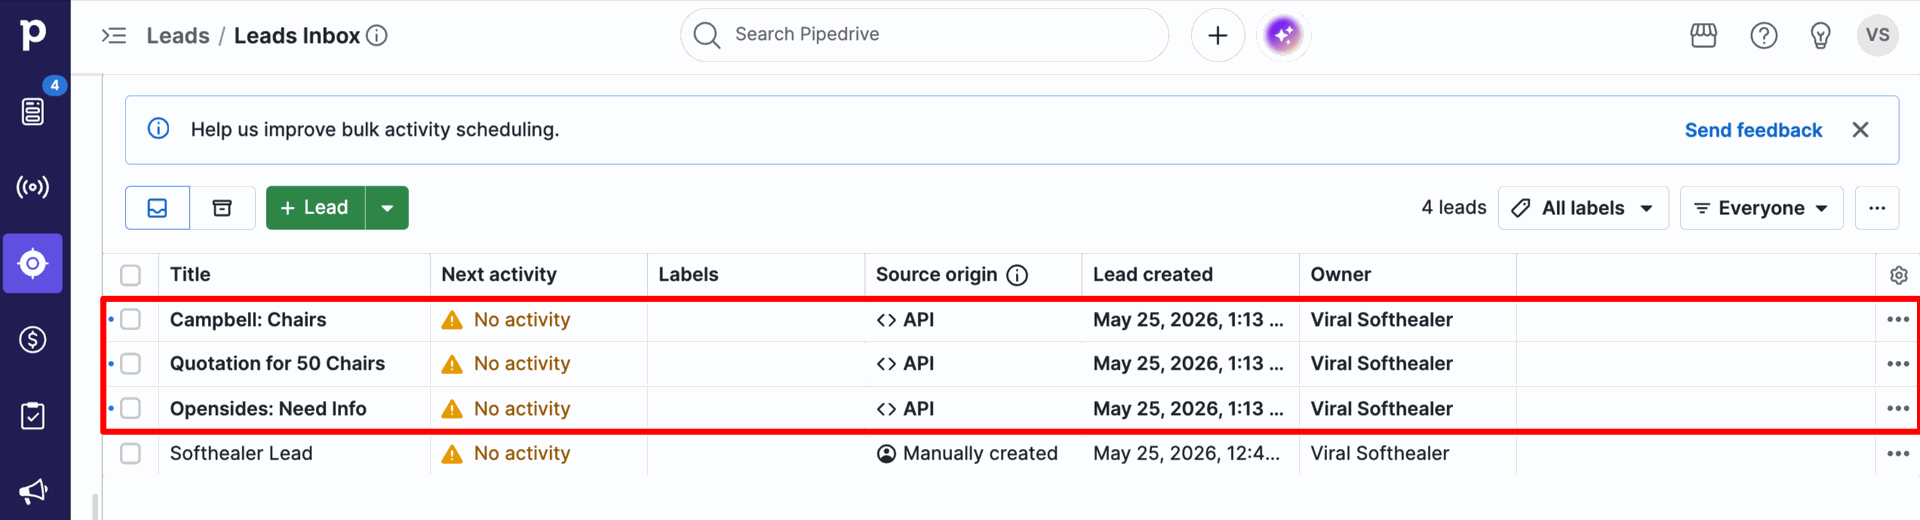
Task: Click API source in Campbell: Chairs row
Action: point(905,319)
